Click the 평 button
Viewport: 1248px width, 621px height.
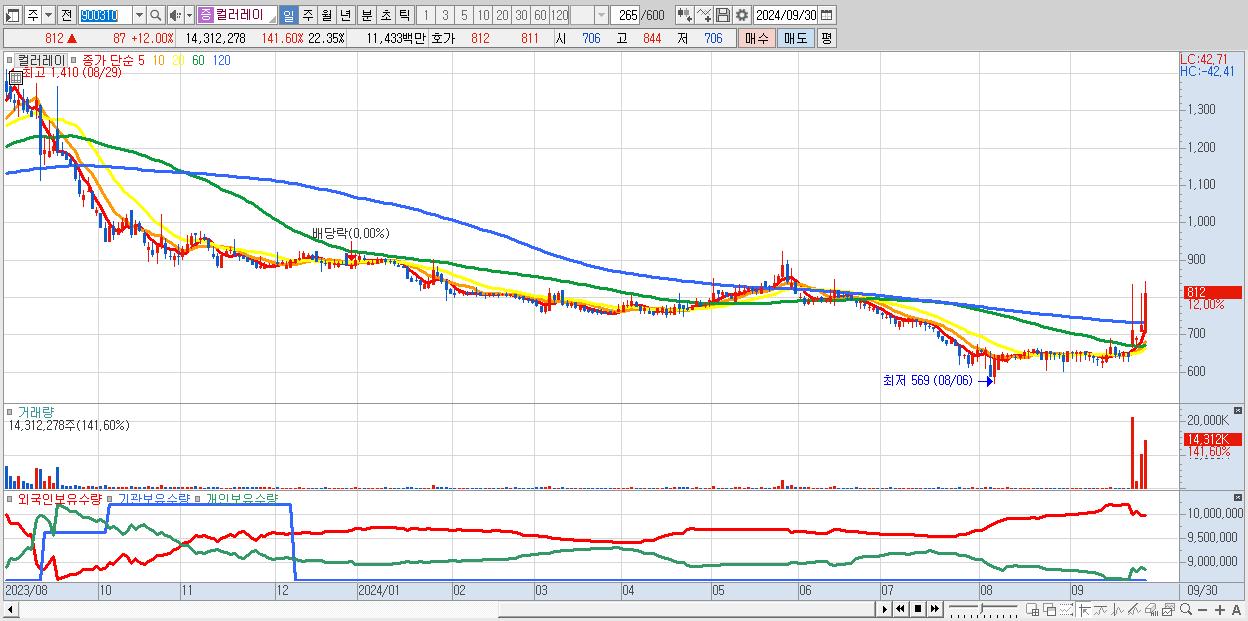[826, 38]
